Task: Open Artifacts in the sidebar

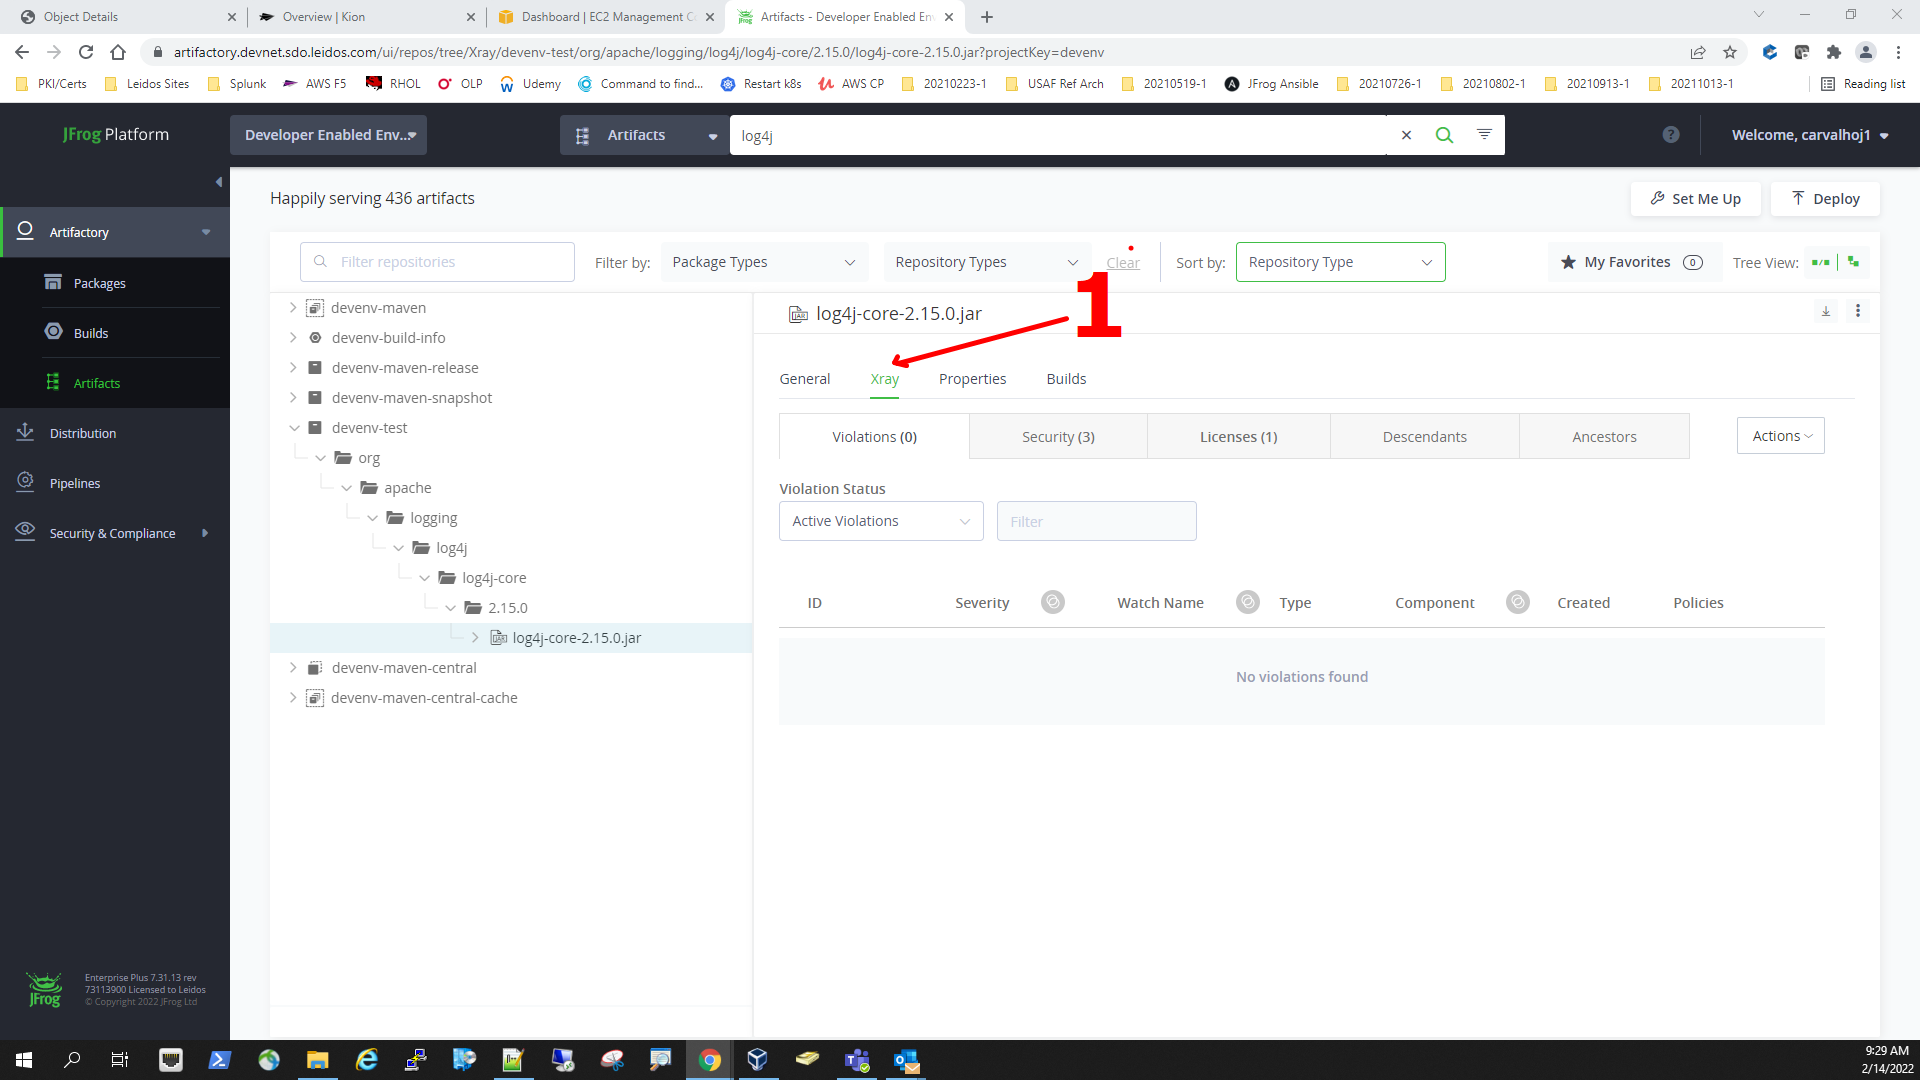Action: pos(96,383)
